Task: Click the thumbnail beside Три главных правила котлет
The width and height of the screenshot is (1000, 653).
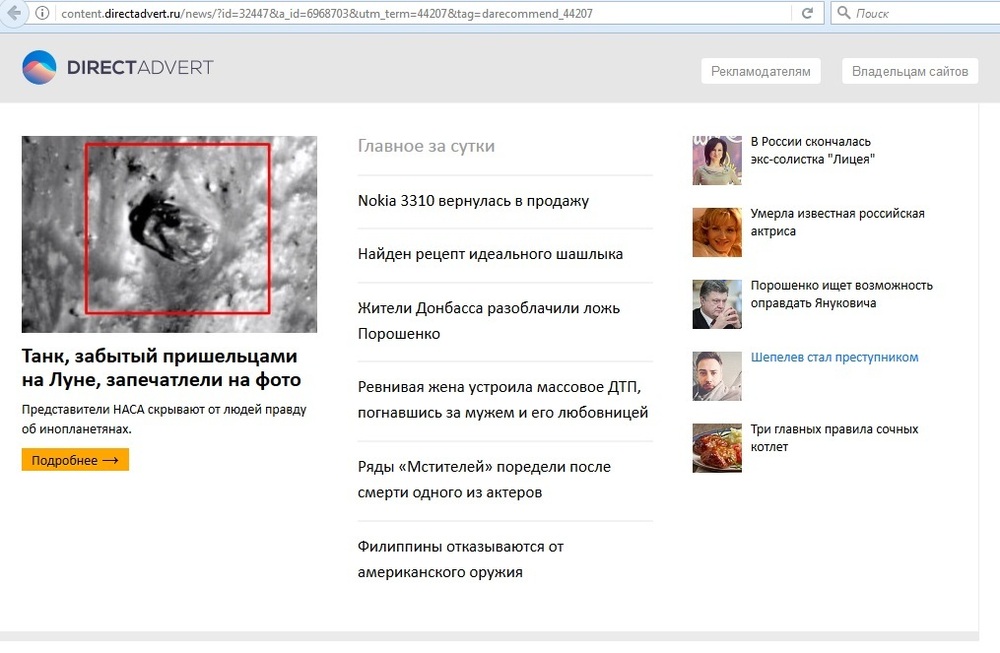Action: tap(717, 448)
